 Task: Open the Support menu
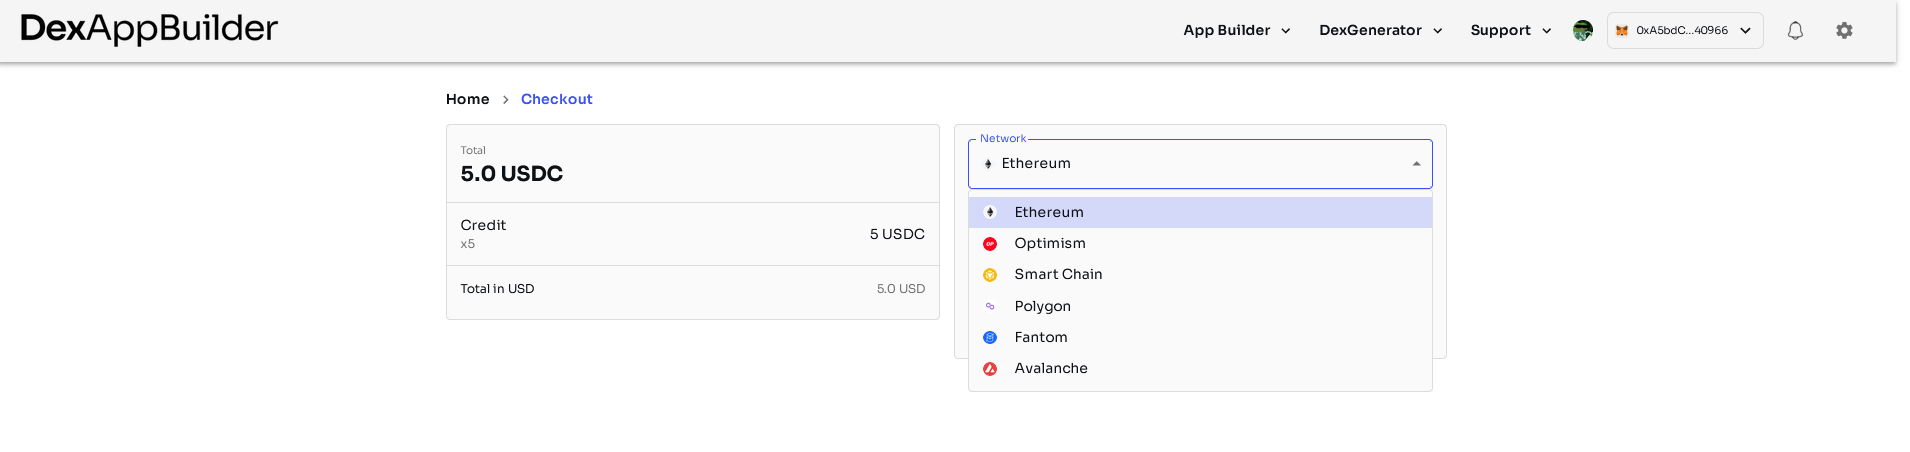click(x=1510, y=31)
